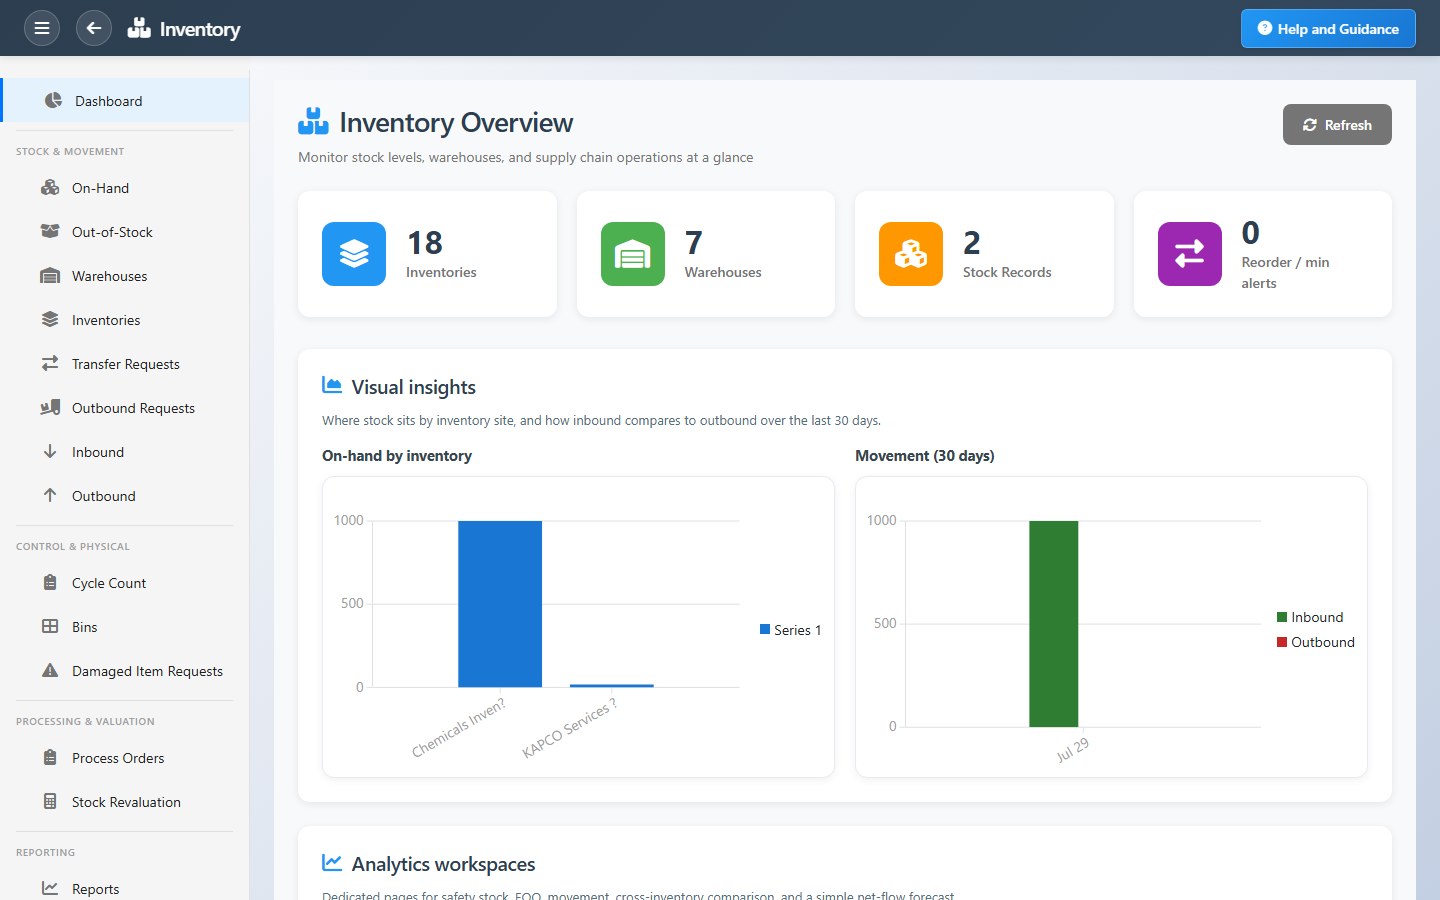Click the Outbound Requests dolly icon
Screen dimensions: 1440x900
click(x=50, y=407)
